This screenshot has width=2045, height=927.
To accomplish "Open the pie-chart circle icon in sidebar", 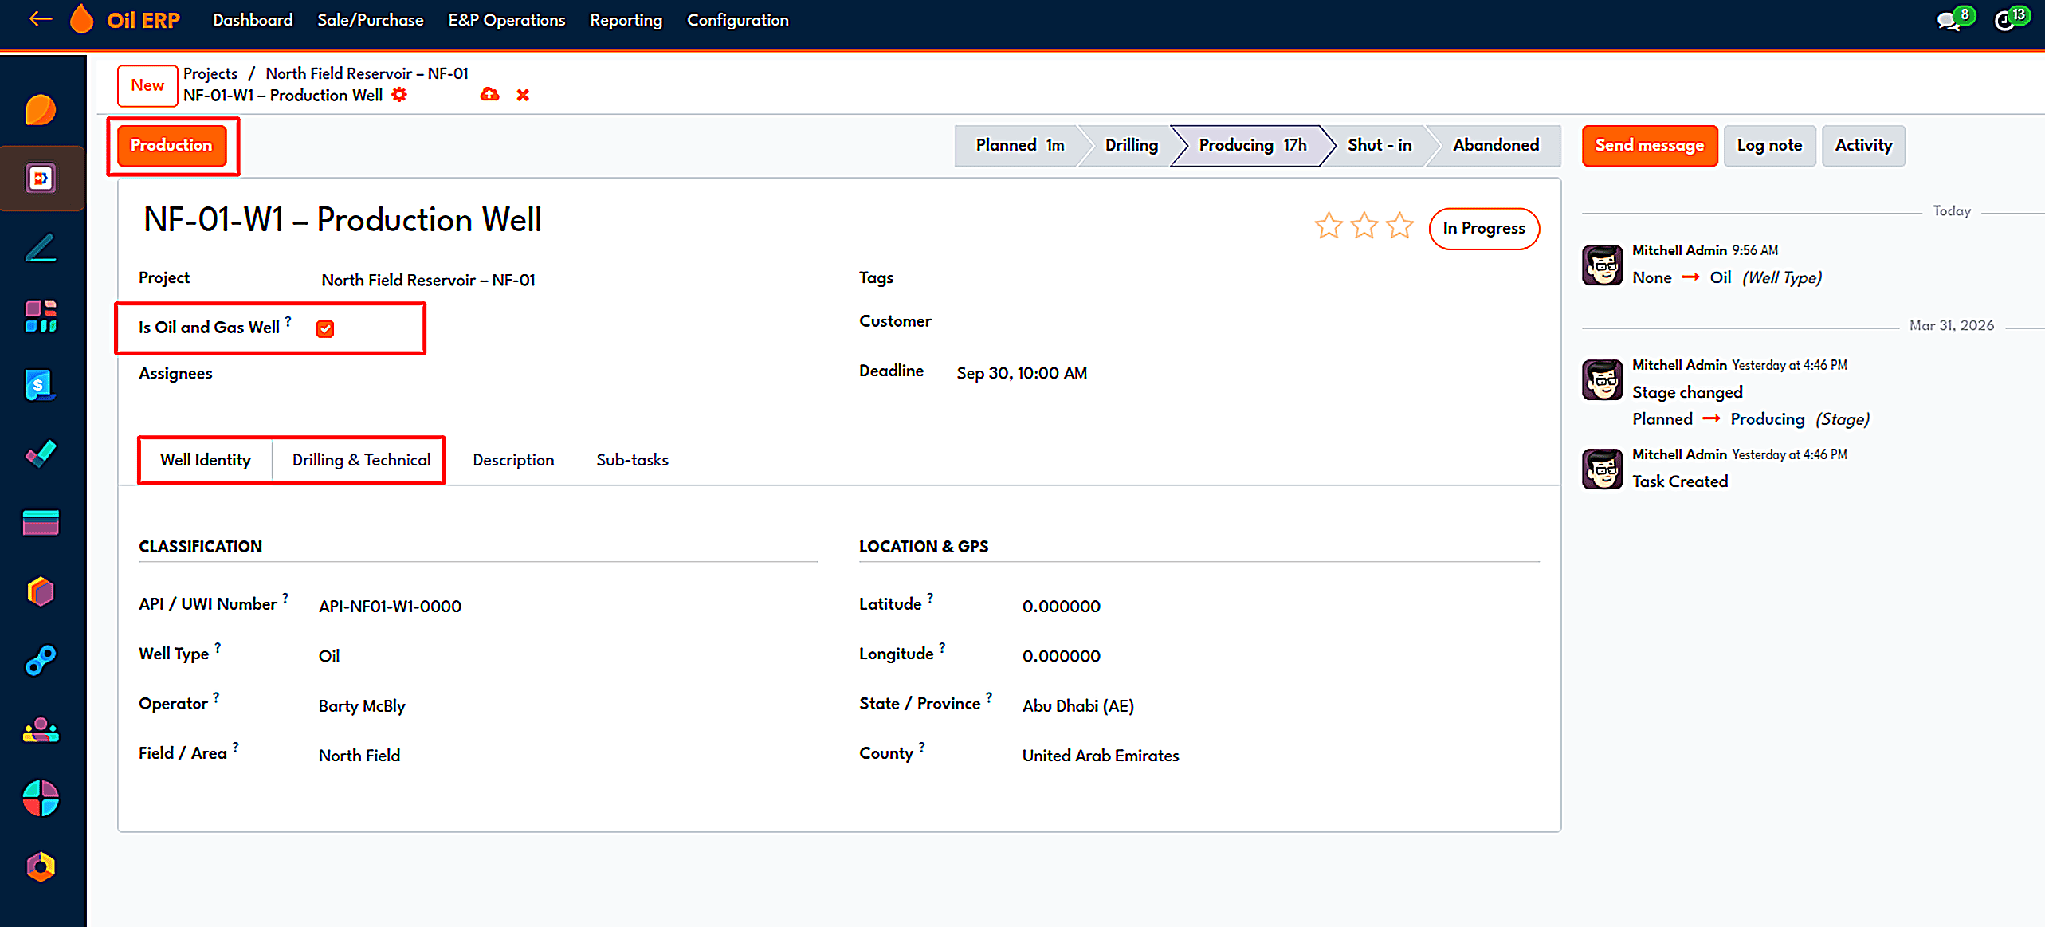I will (40, 798).
